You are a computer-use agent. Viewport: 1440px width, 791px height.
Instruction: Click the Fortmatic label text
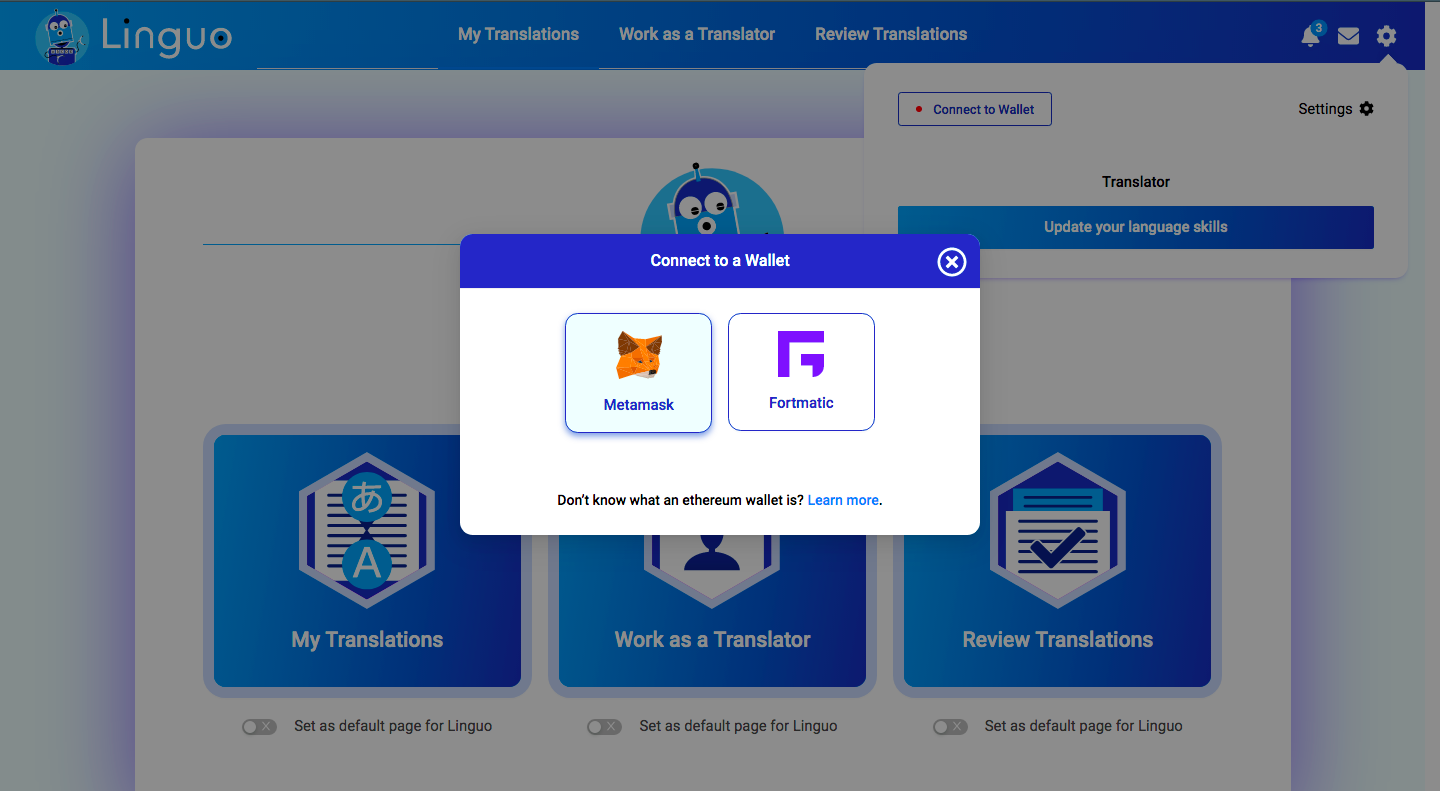pyautogui.click(x=801, y=403)
